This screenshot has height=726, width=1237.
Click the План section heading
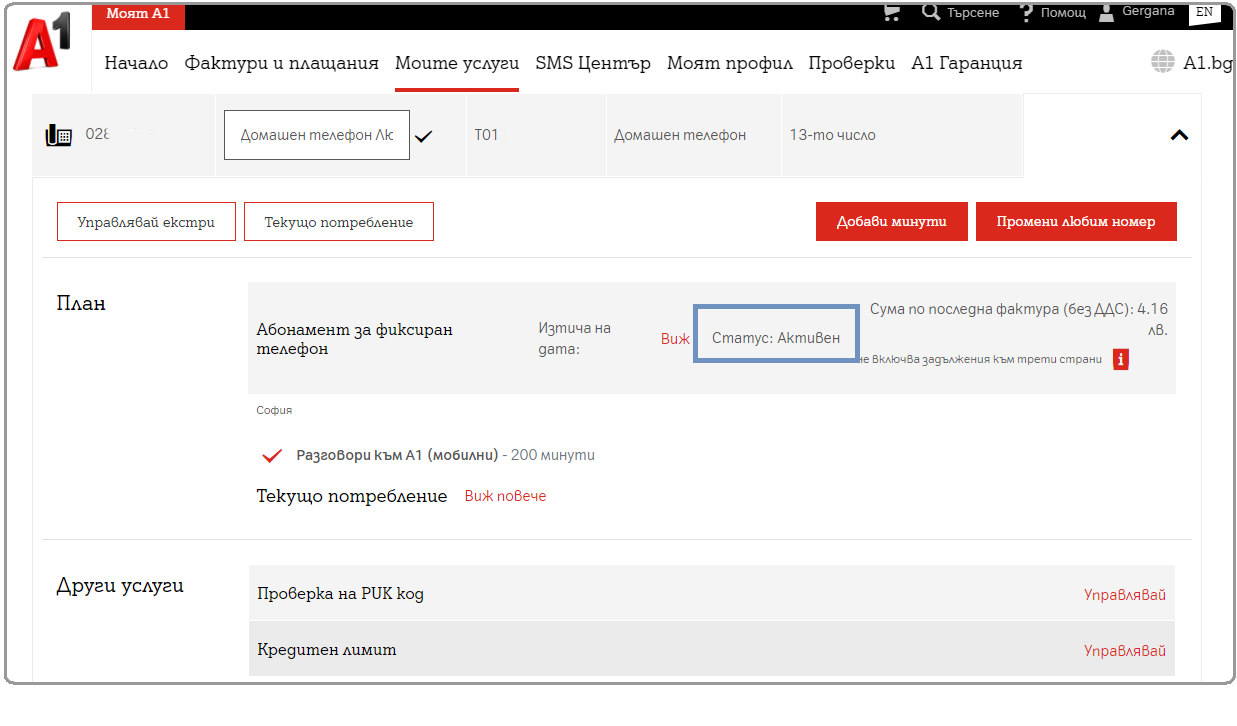click(81, 304)
